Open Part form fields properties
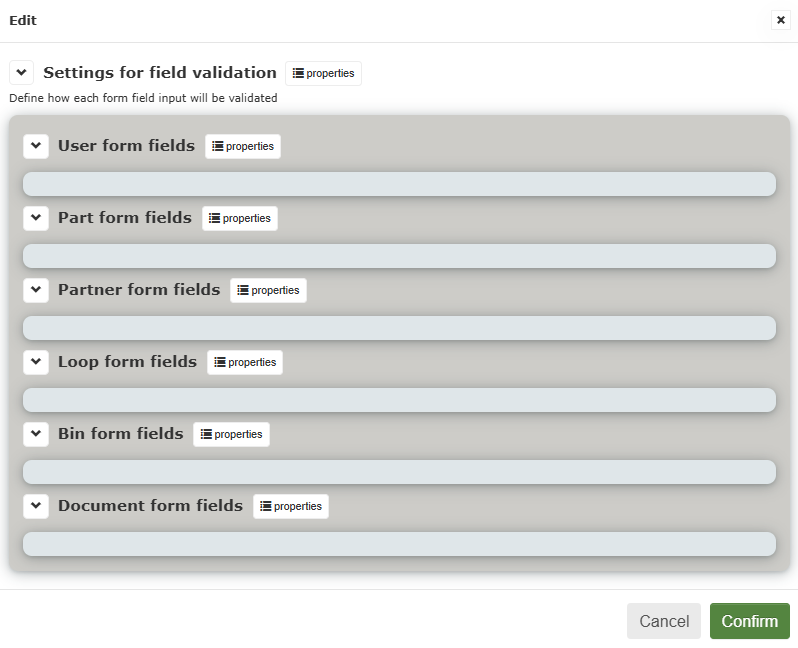The image size is (798, 648). coord(240,218)
